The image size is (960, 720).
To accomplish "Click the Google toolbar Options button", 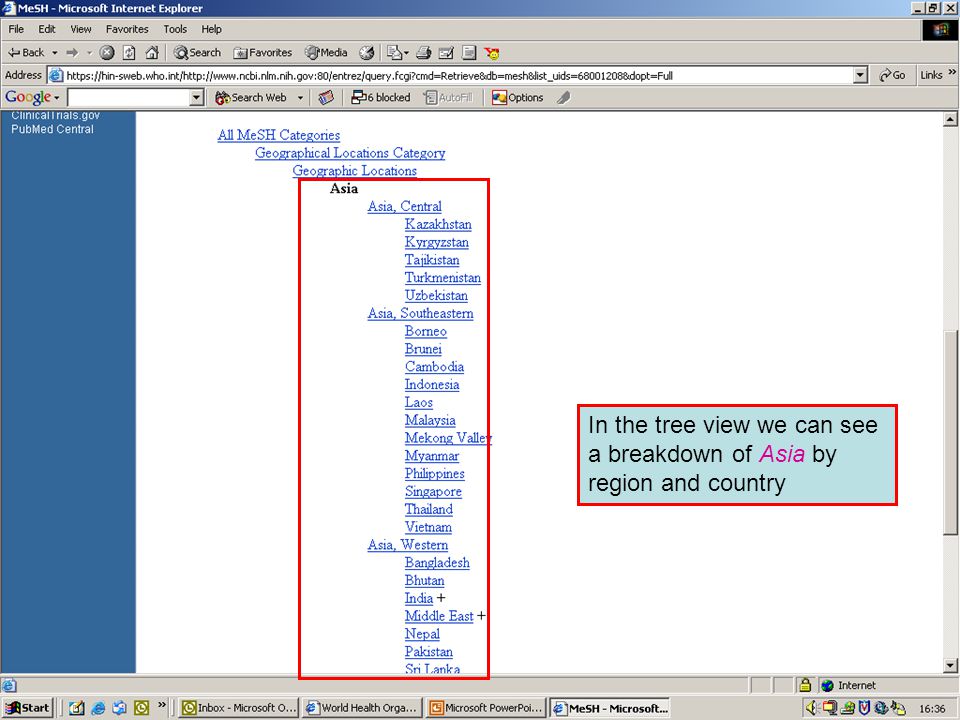I will pyautogui.click(x=518, y=97).
